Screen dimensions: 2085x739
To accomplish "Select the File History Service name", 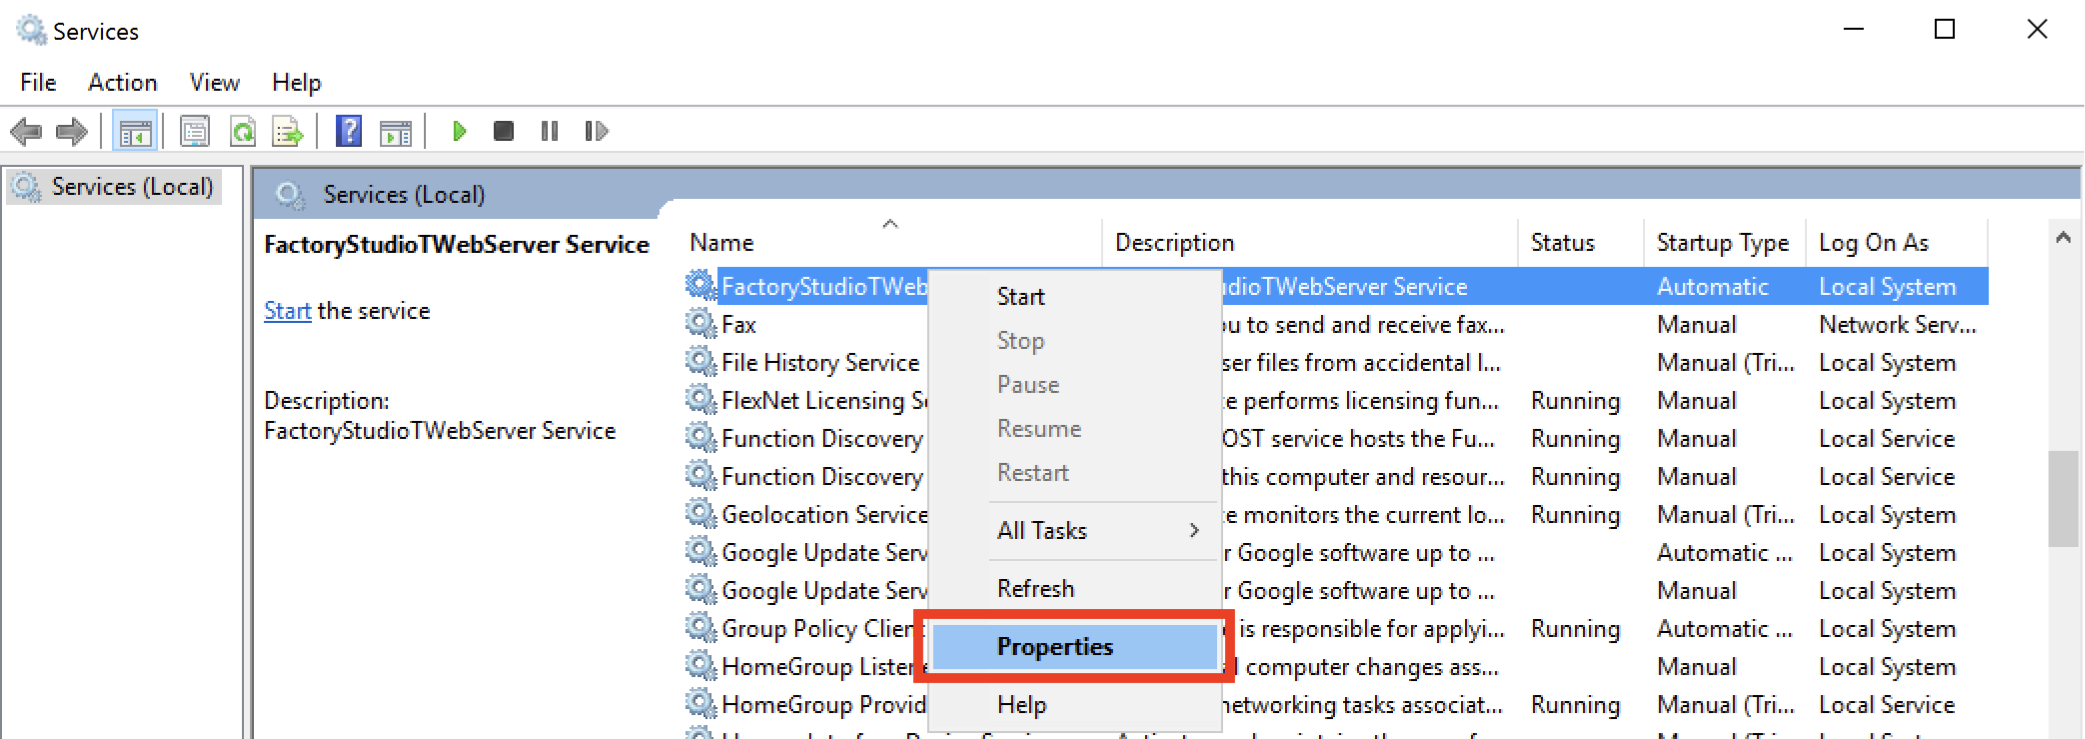I will [820, 363].
